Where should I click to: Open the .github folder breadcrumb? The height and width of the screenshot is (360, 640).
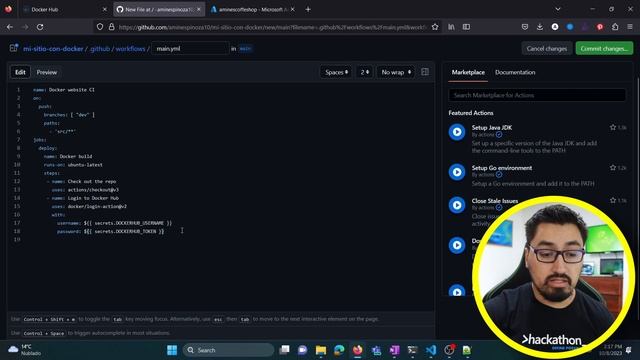(x=100, y=49)
